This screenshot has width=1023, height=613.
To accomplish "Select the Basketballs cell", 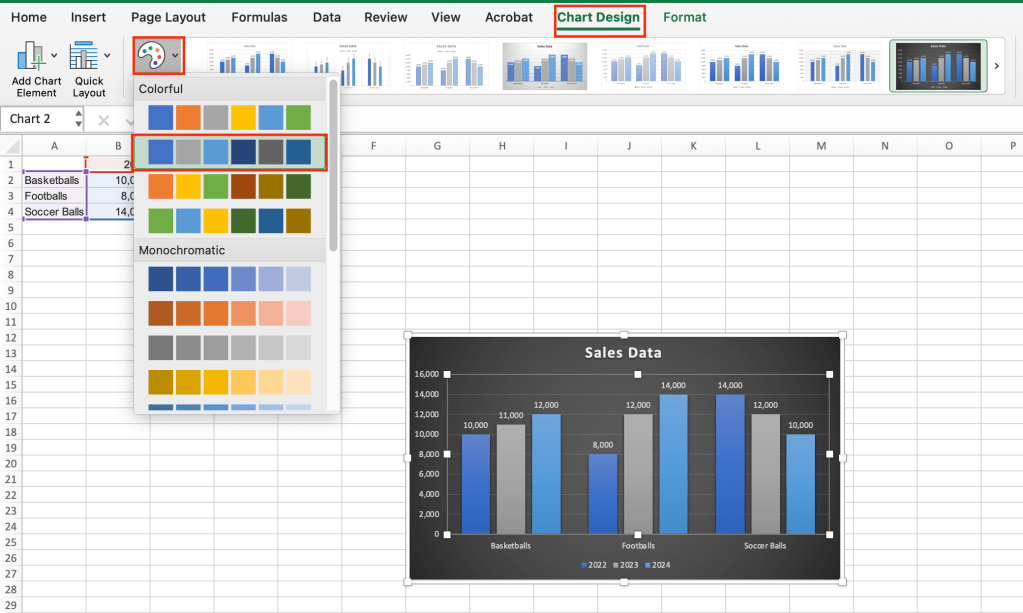I will (x=54, y=180).
